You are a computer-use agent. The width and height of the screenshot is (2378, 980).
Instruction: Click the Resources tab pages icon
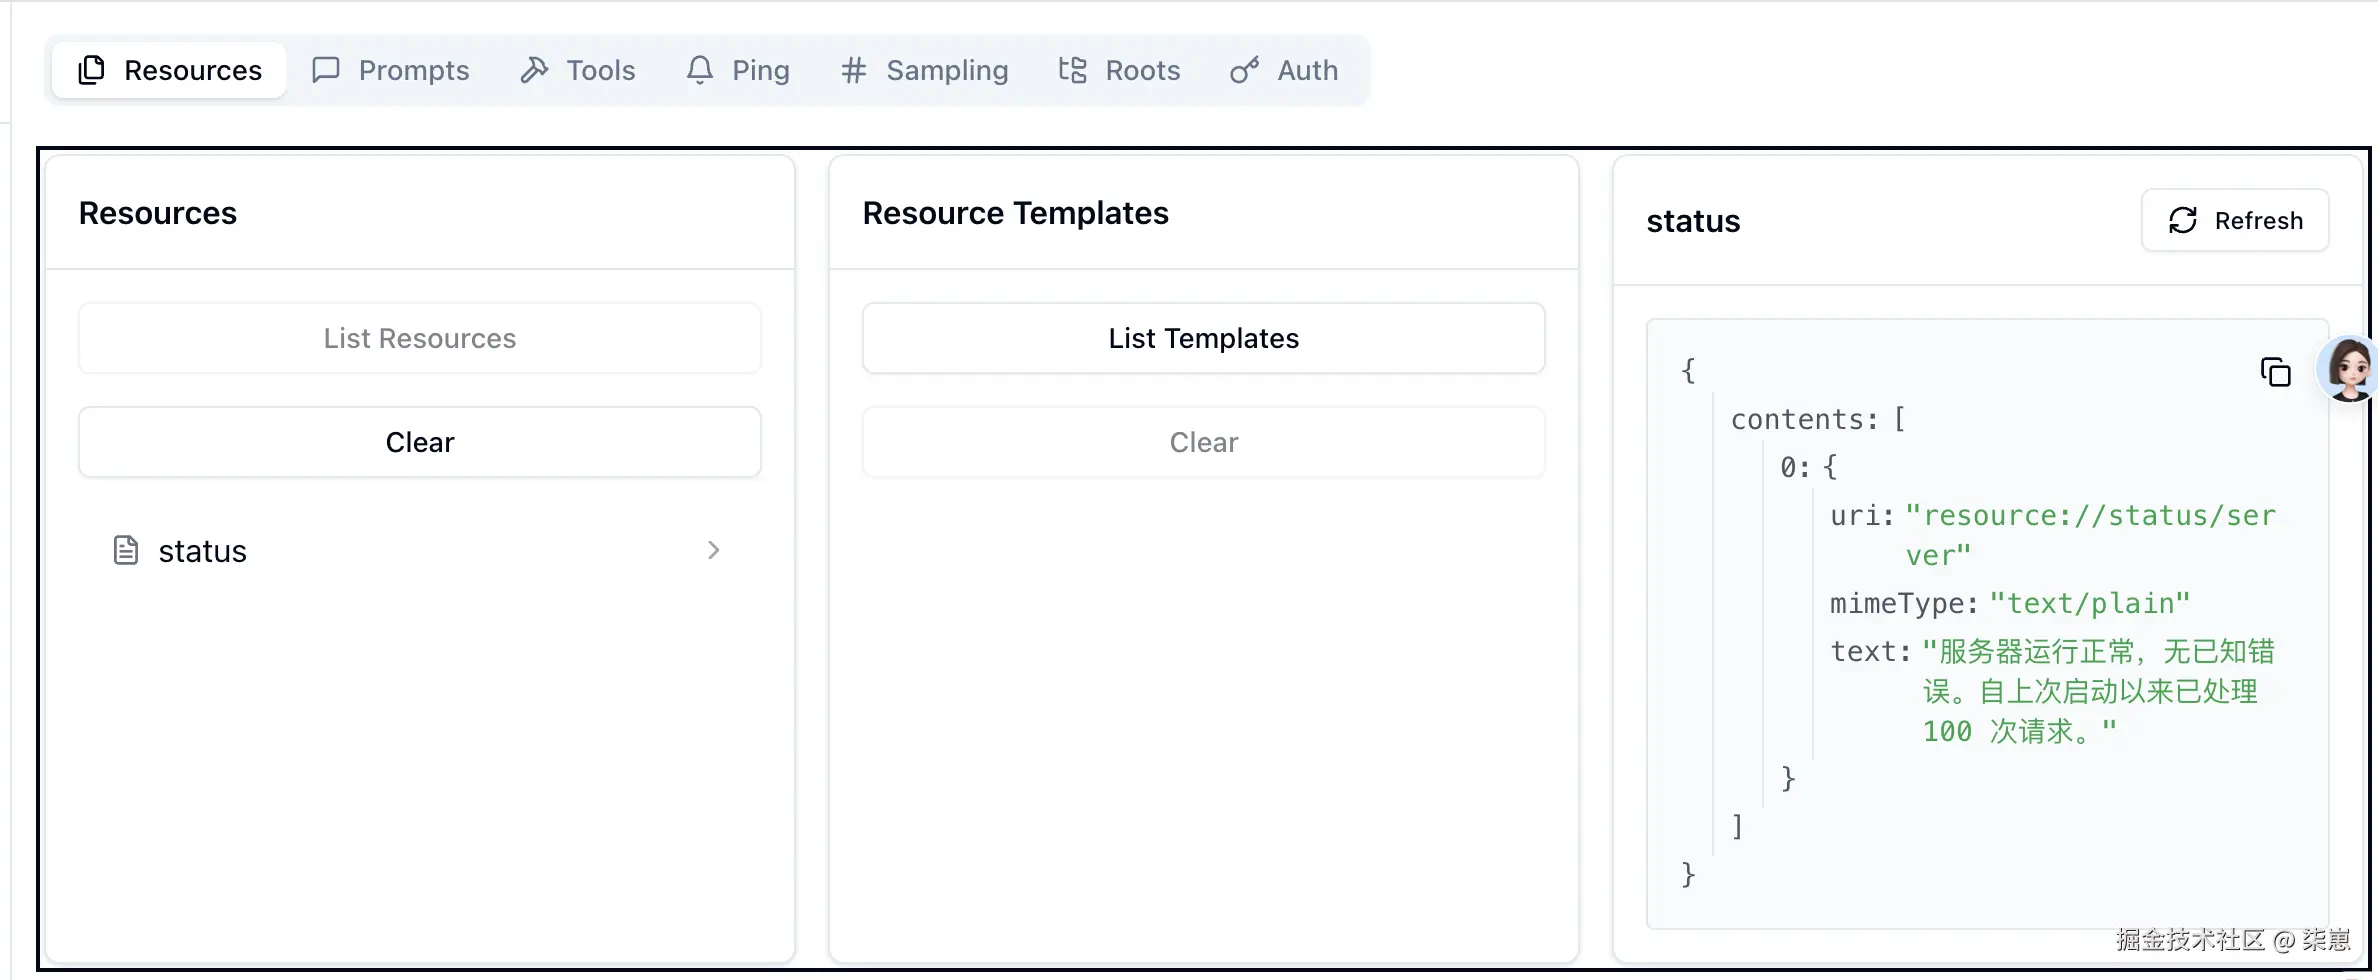coord(91,70)
